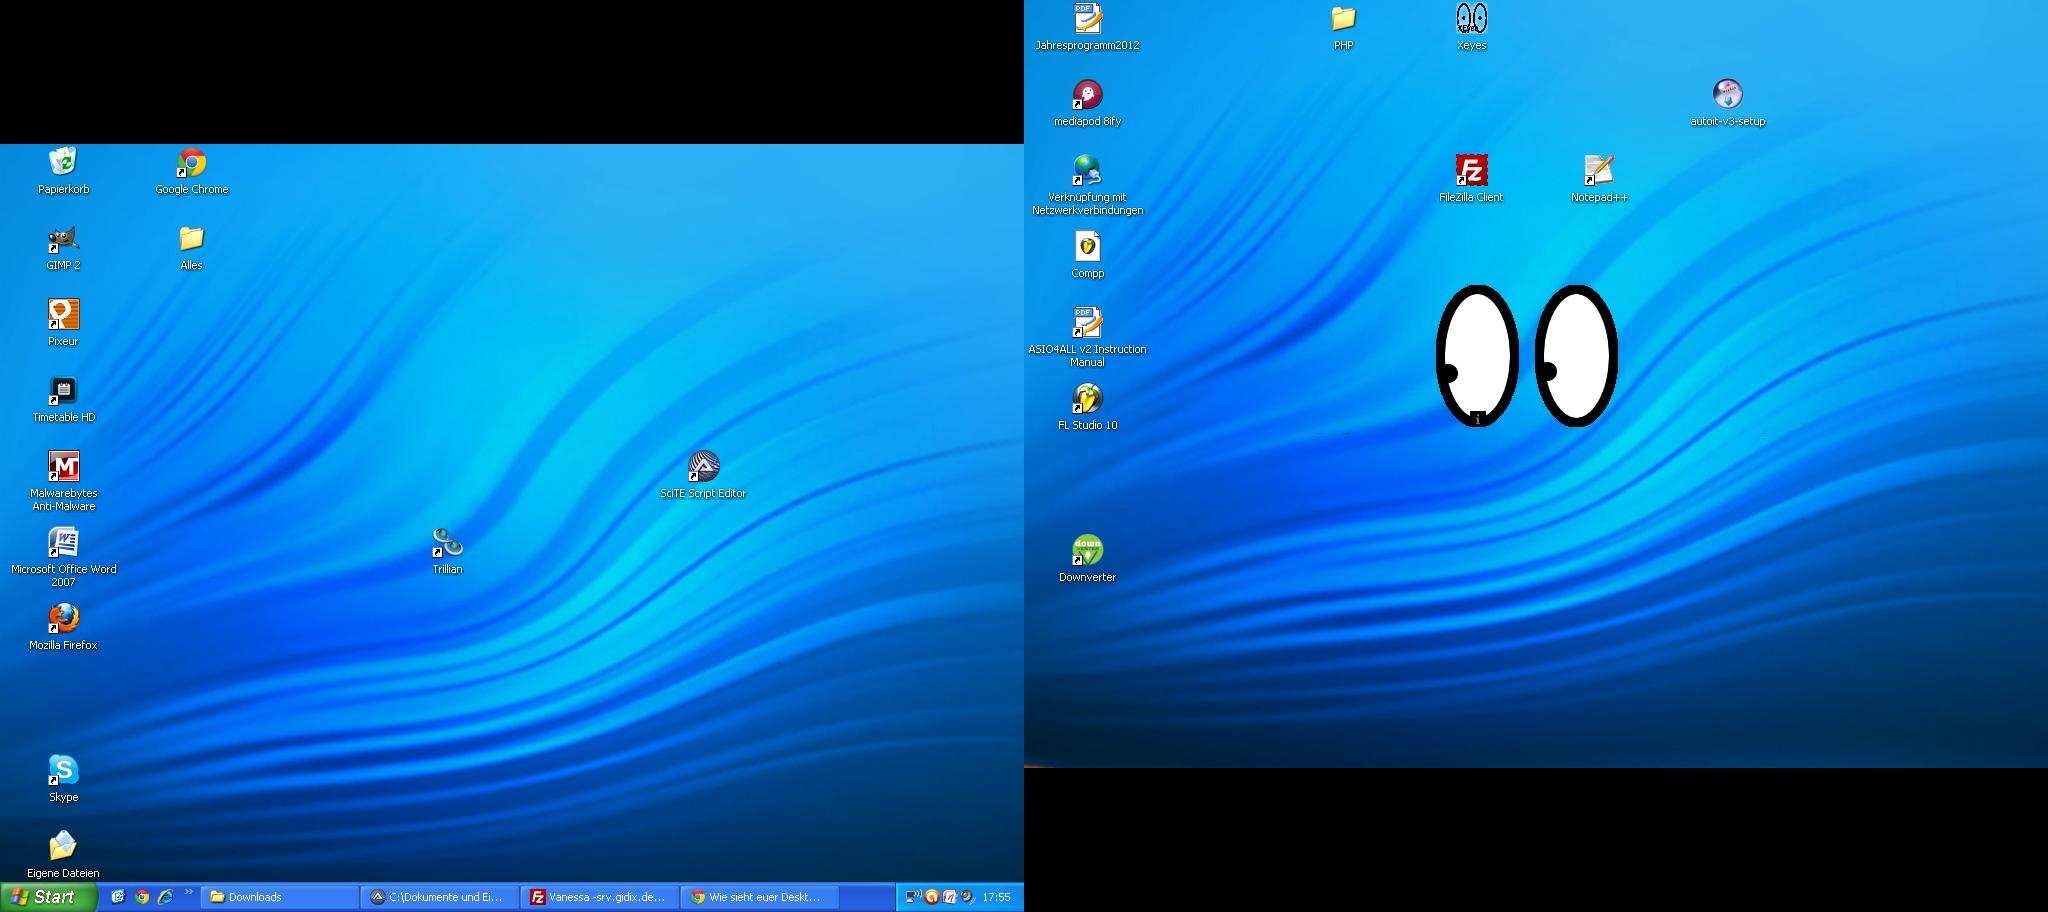
Task: Select the Notepad++ desktop shortcut
Action: [x=1599, y=171]
